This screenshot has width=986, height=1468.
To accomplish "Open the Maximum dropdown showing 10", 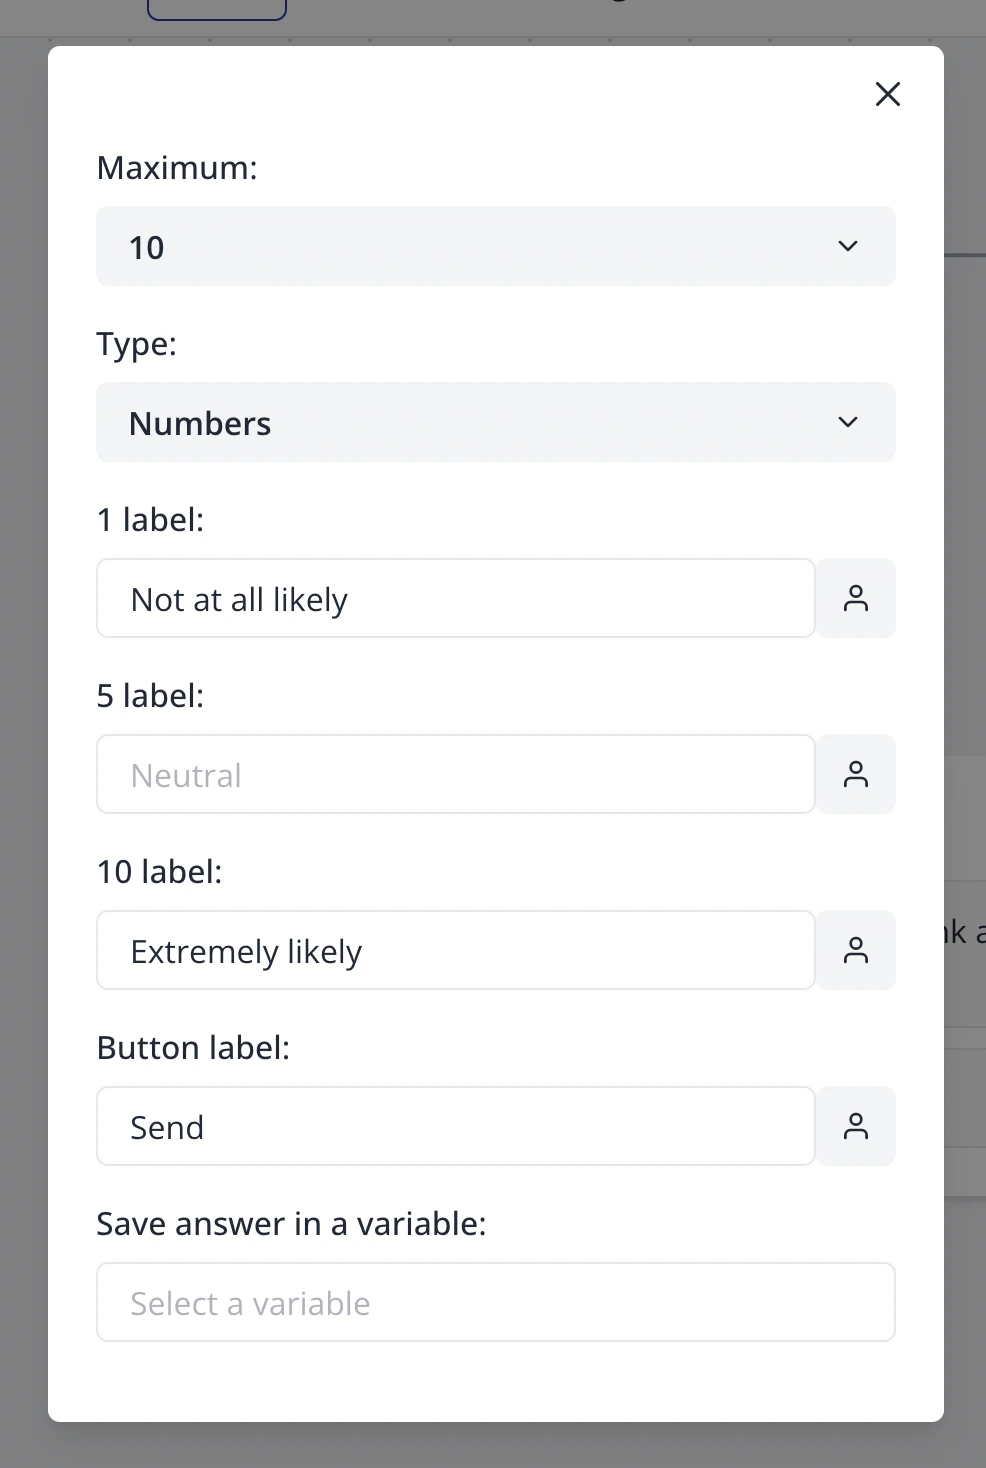I will 495,246.
